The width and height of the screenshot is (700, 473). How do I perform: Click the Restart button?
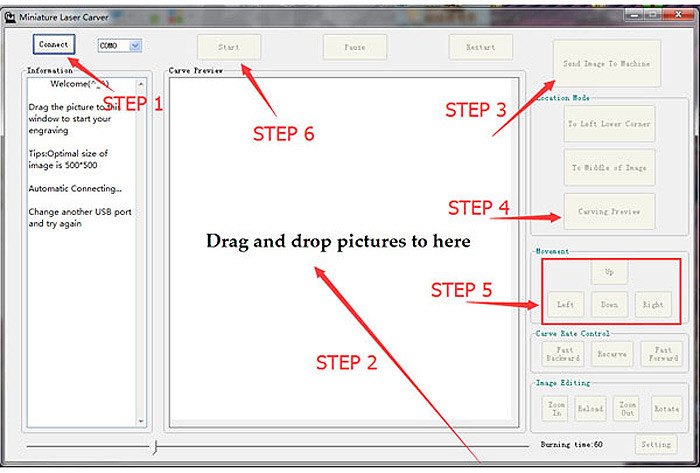tap(480, 47)
